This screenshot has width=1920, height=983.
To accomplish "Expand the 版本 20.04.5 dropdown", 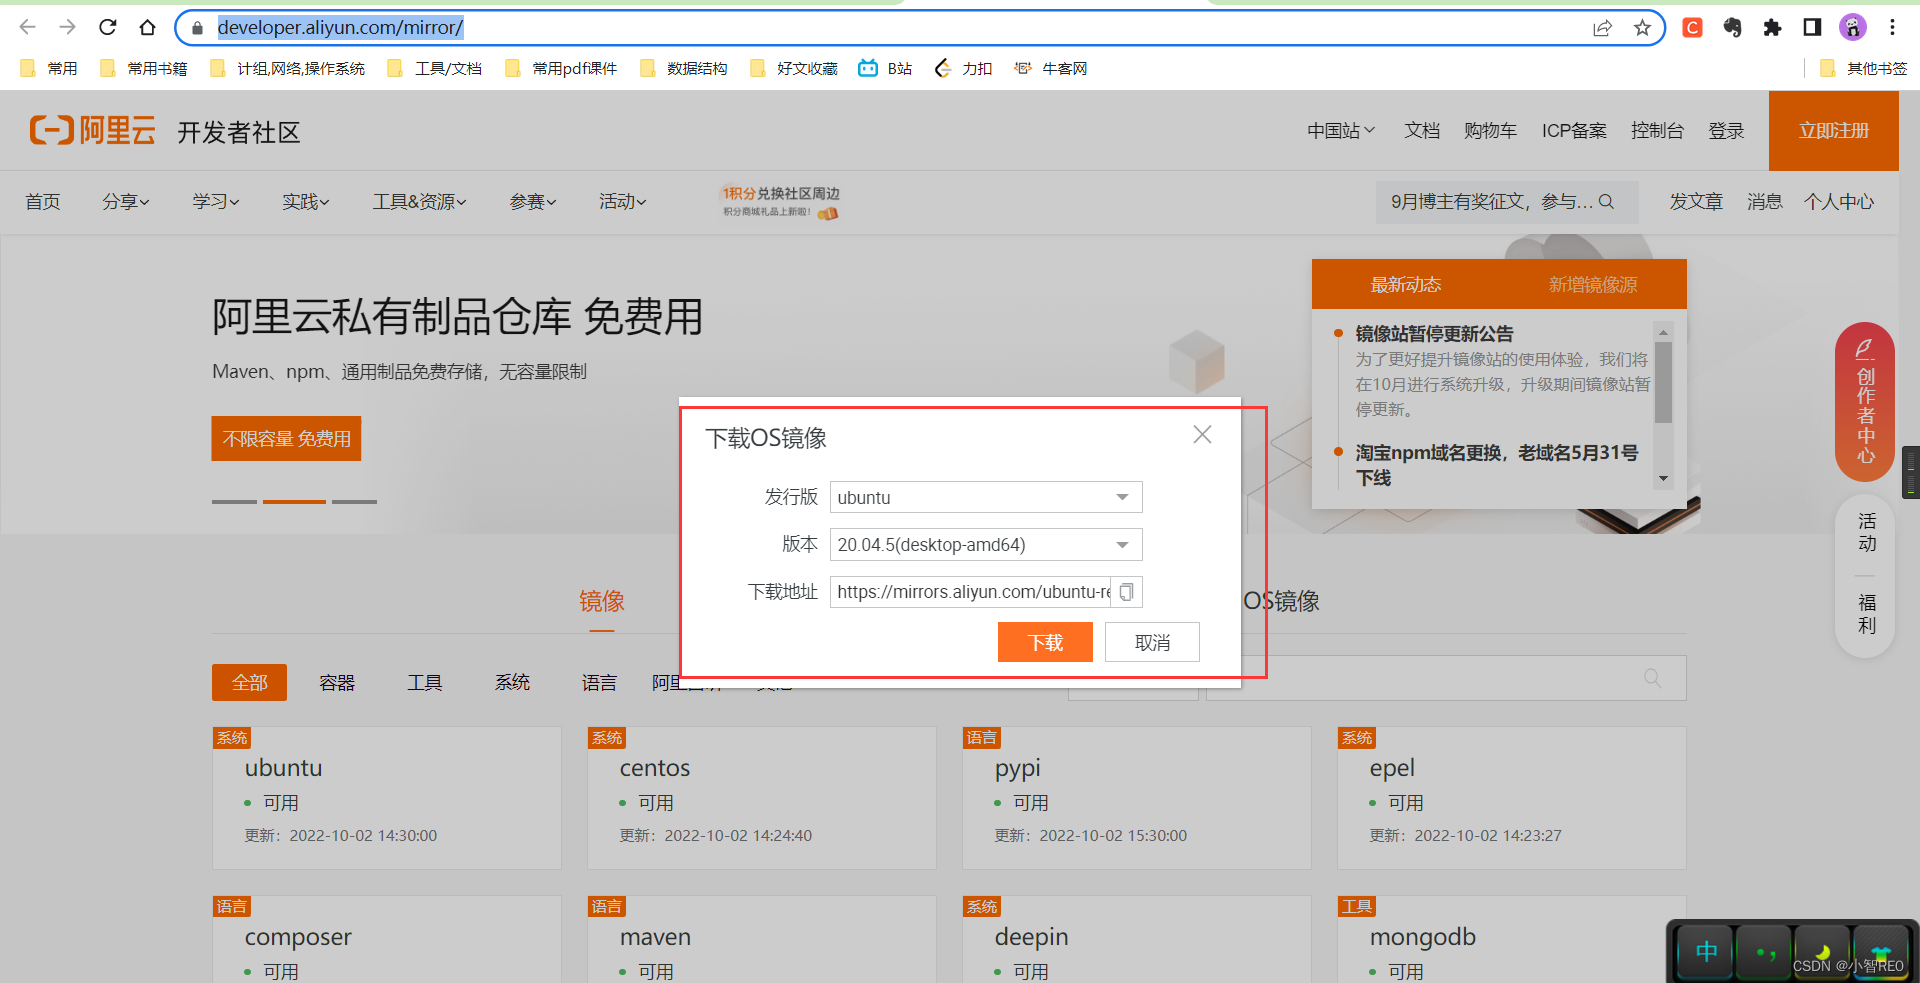I will tap(986, 544).
